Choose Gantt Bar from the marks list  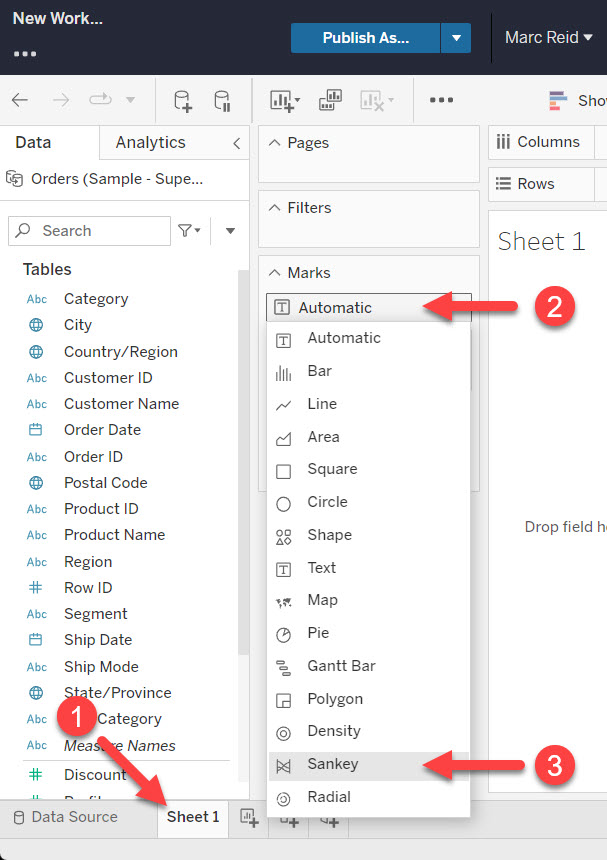[x=341, y=666]
